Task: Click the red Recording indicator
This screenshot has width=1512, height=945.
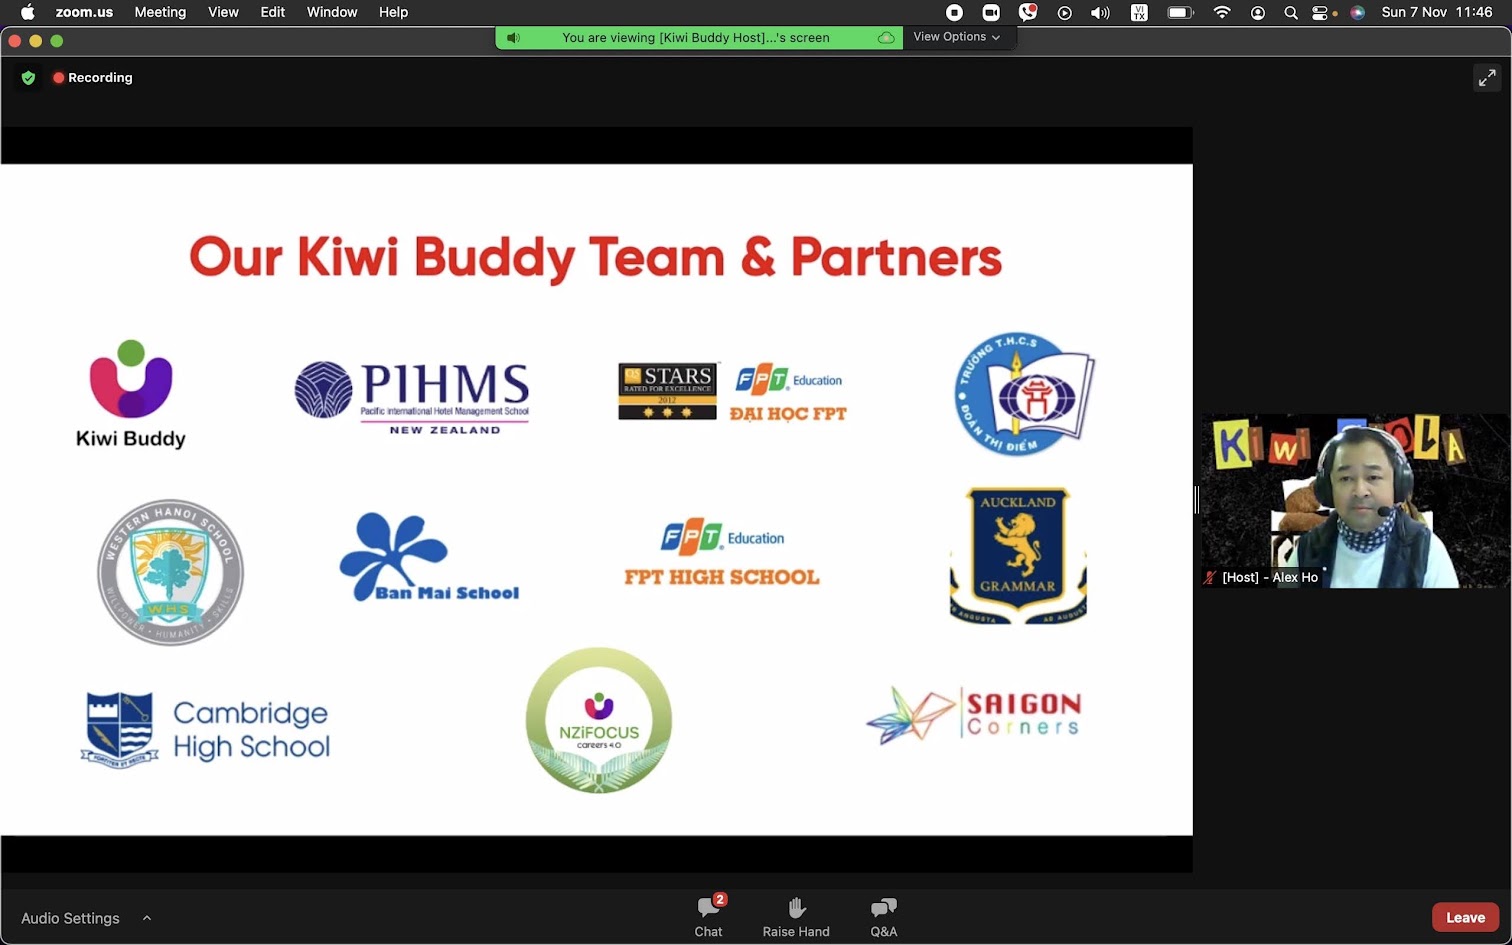Action: point(93,78)
